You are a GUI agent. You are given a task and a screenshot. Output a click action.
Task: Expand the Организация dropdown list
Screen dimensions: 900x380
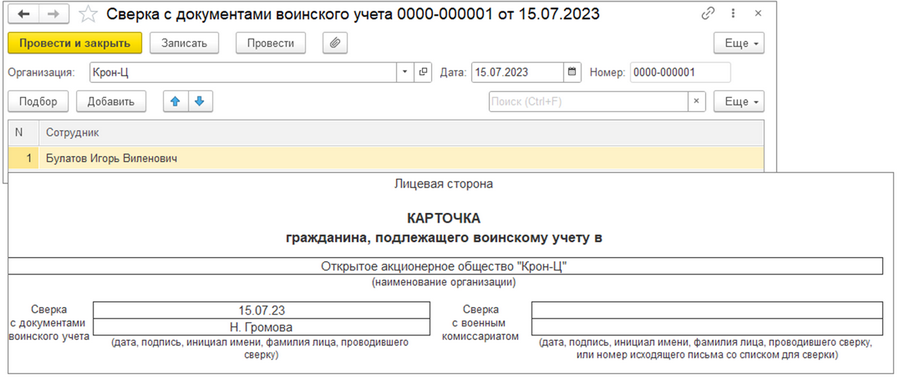pos(405,72)
